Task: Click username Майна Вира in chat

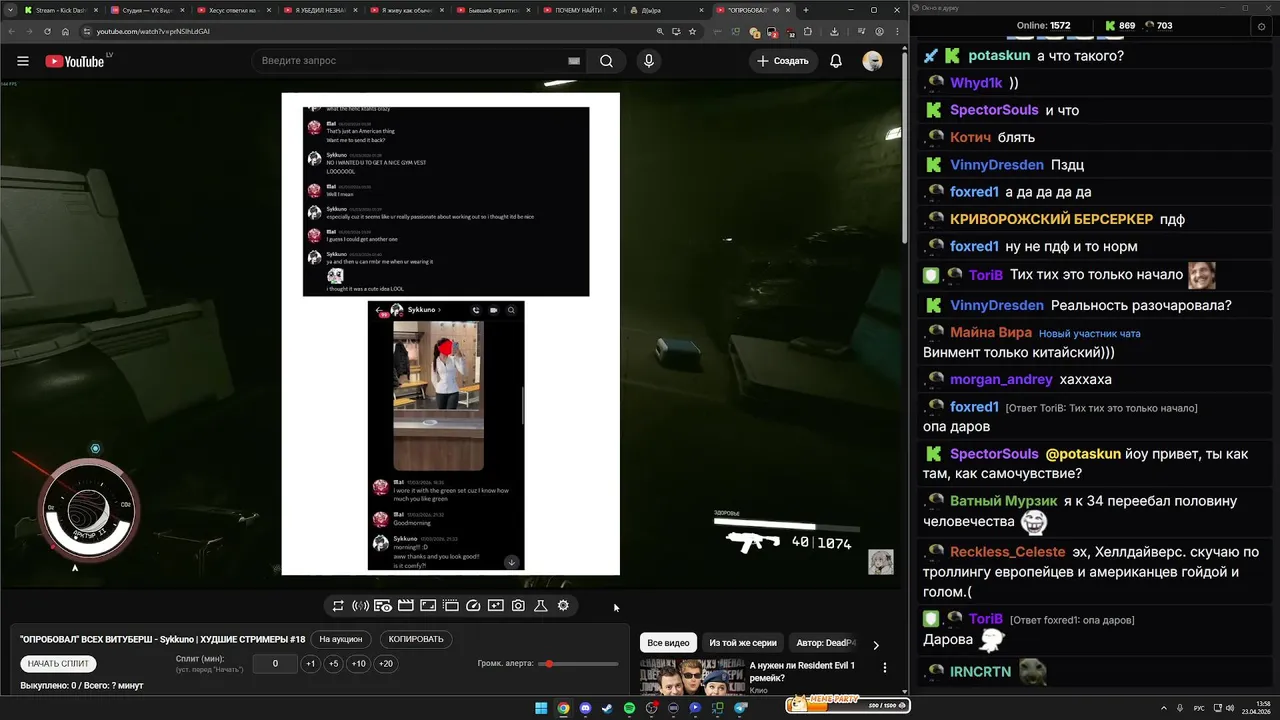Action: pos(990,332)
